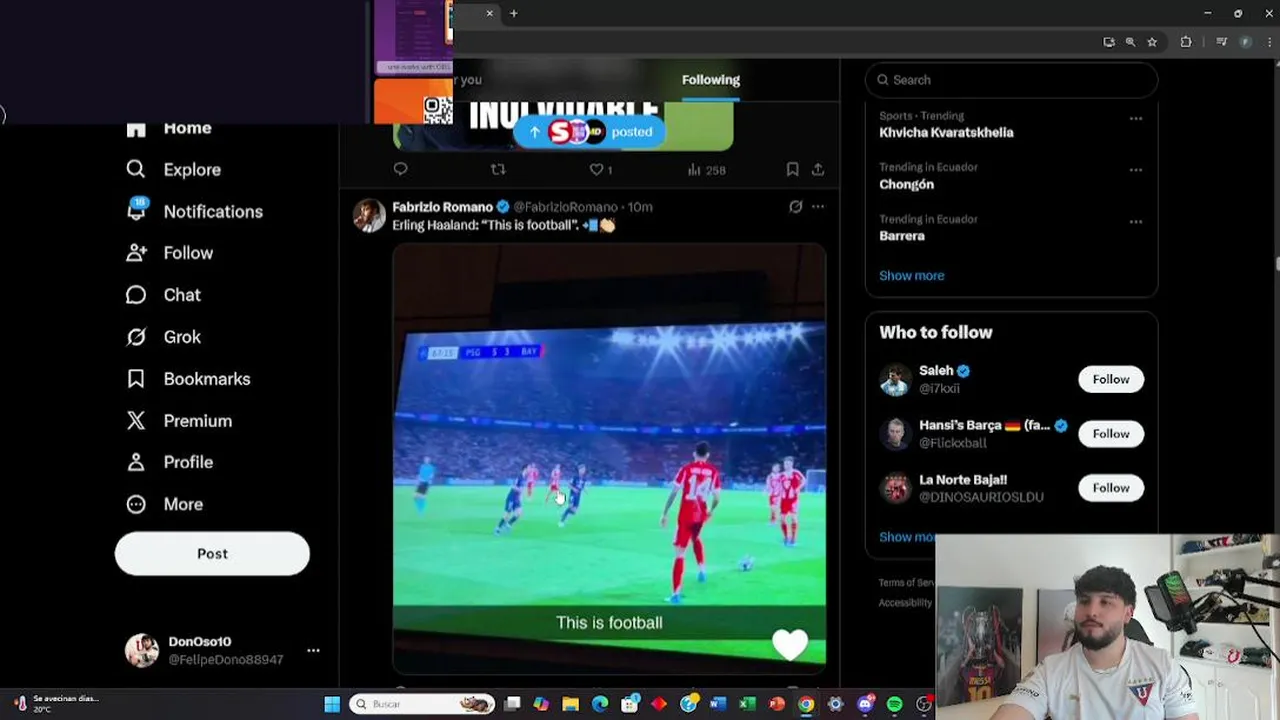Follow the Saleh account
The width and height of the screenshot is (1280, 720).
point(1111,379)
